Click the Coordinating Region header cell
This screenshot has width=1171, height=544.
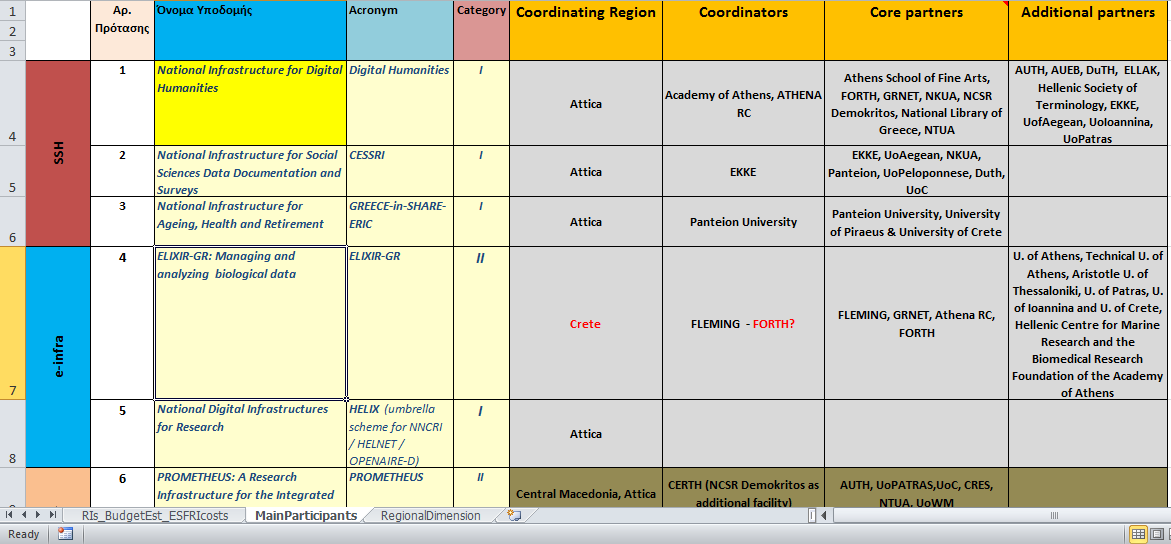pos(586,31)
